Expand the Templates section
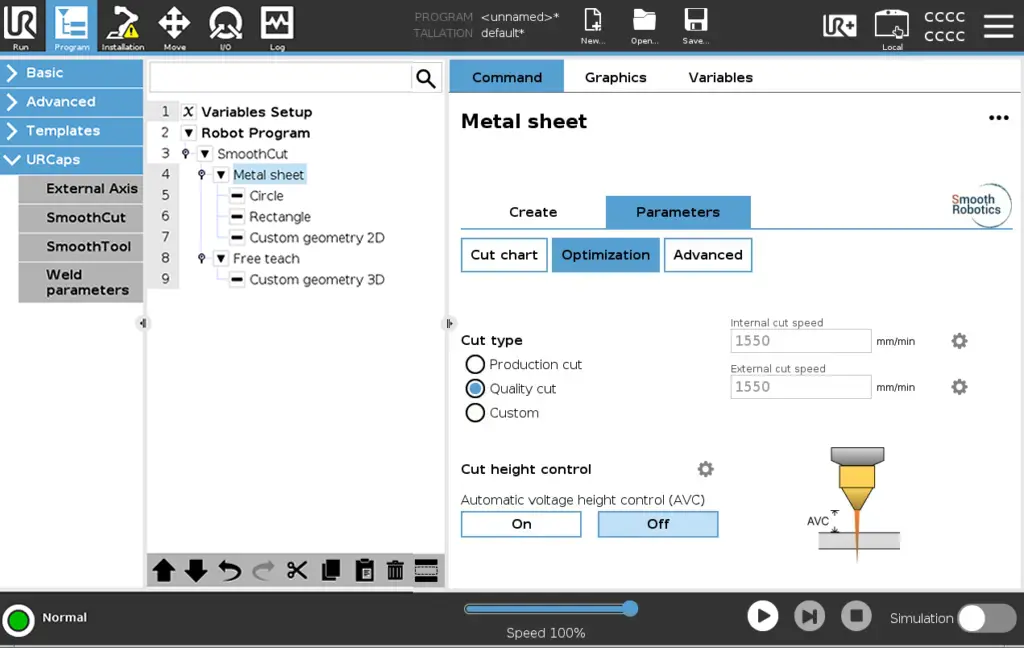The width and height of the screenshot is (1024, 648). [71, 131]
